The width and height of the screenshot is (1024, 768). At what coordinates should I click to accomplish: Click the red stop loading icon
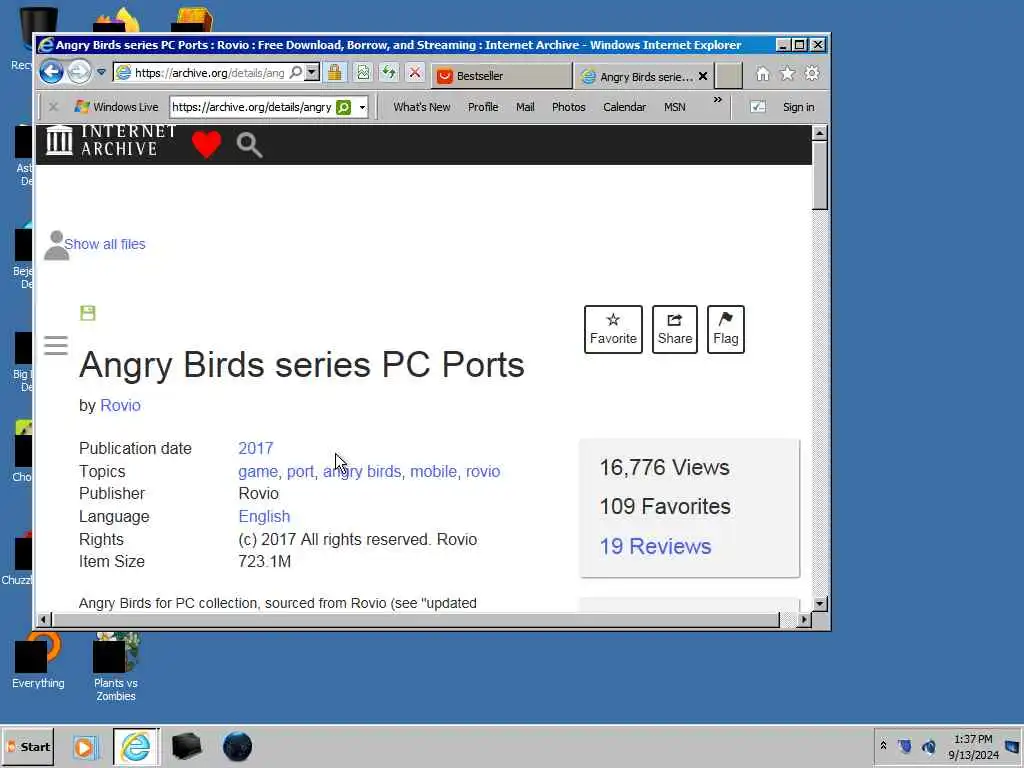tap(415, 72)
